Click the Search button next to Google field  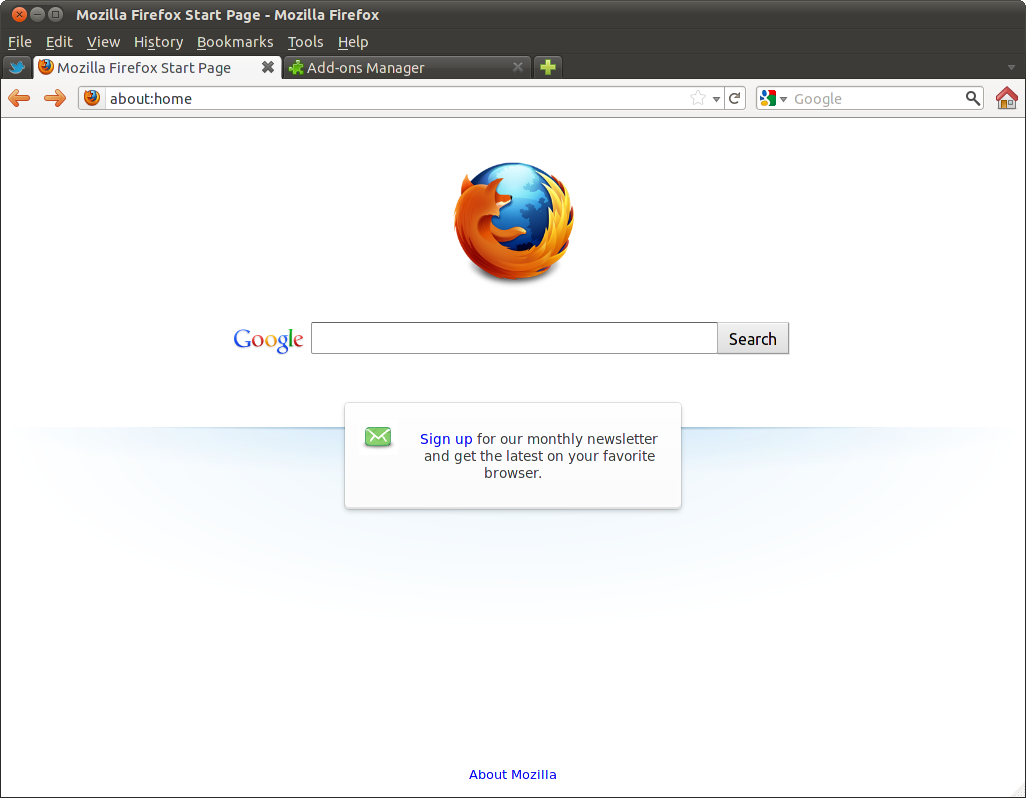click(752, 339)
